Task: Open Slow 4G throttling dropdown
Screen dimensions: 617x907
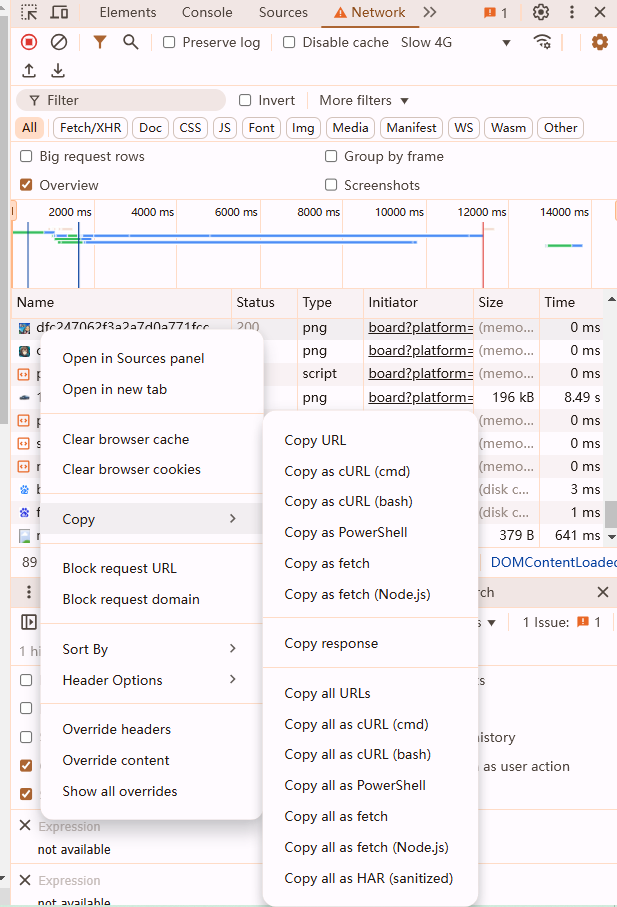Action: (x=456, y=42)
